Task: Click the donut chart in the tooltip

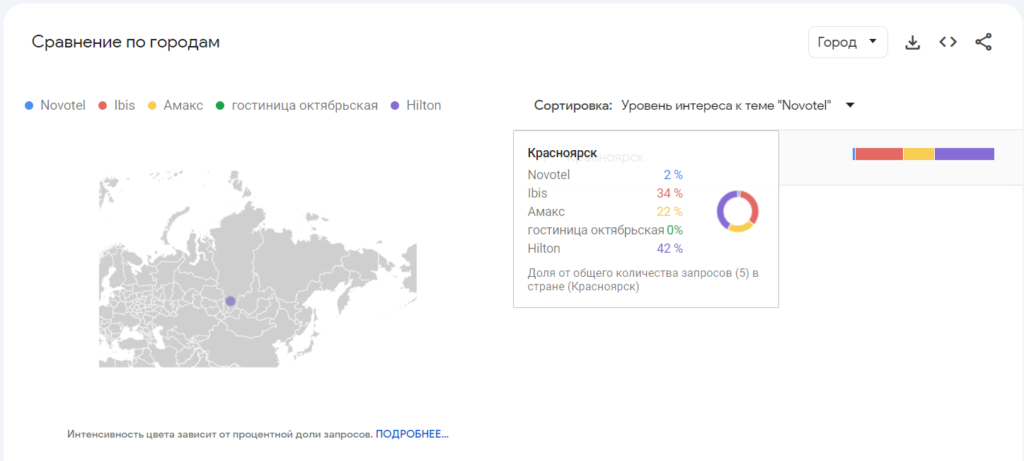Action: pos(738,212)
